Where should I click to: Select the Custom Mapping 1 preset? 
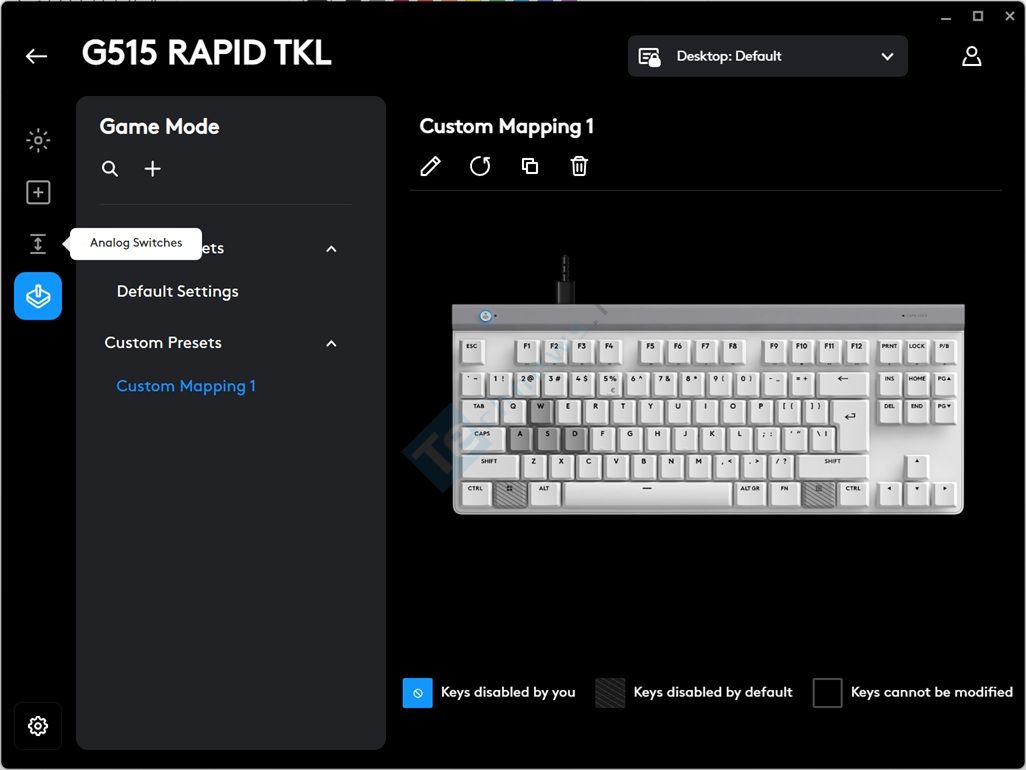point(186,386)
